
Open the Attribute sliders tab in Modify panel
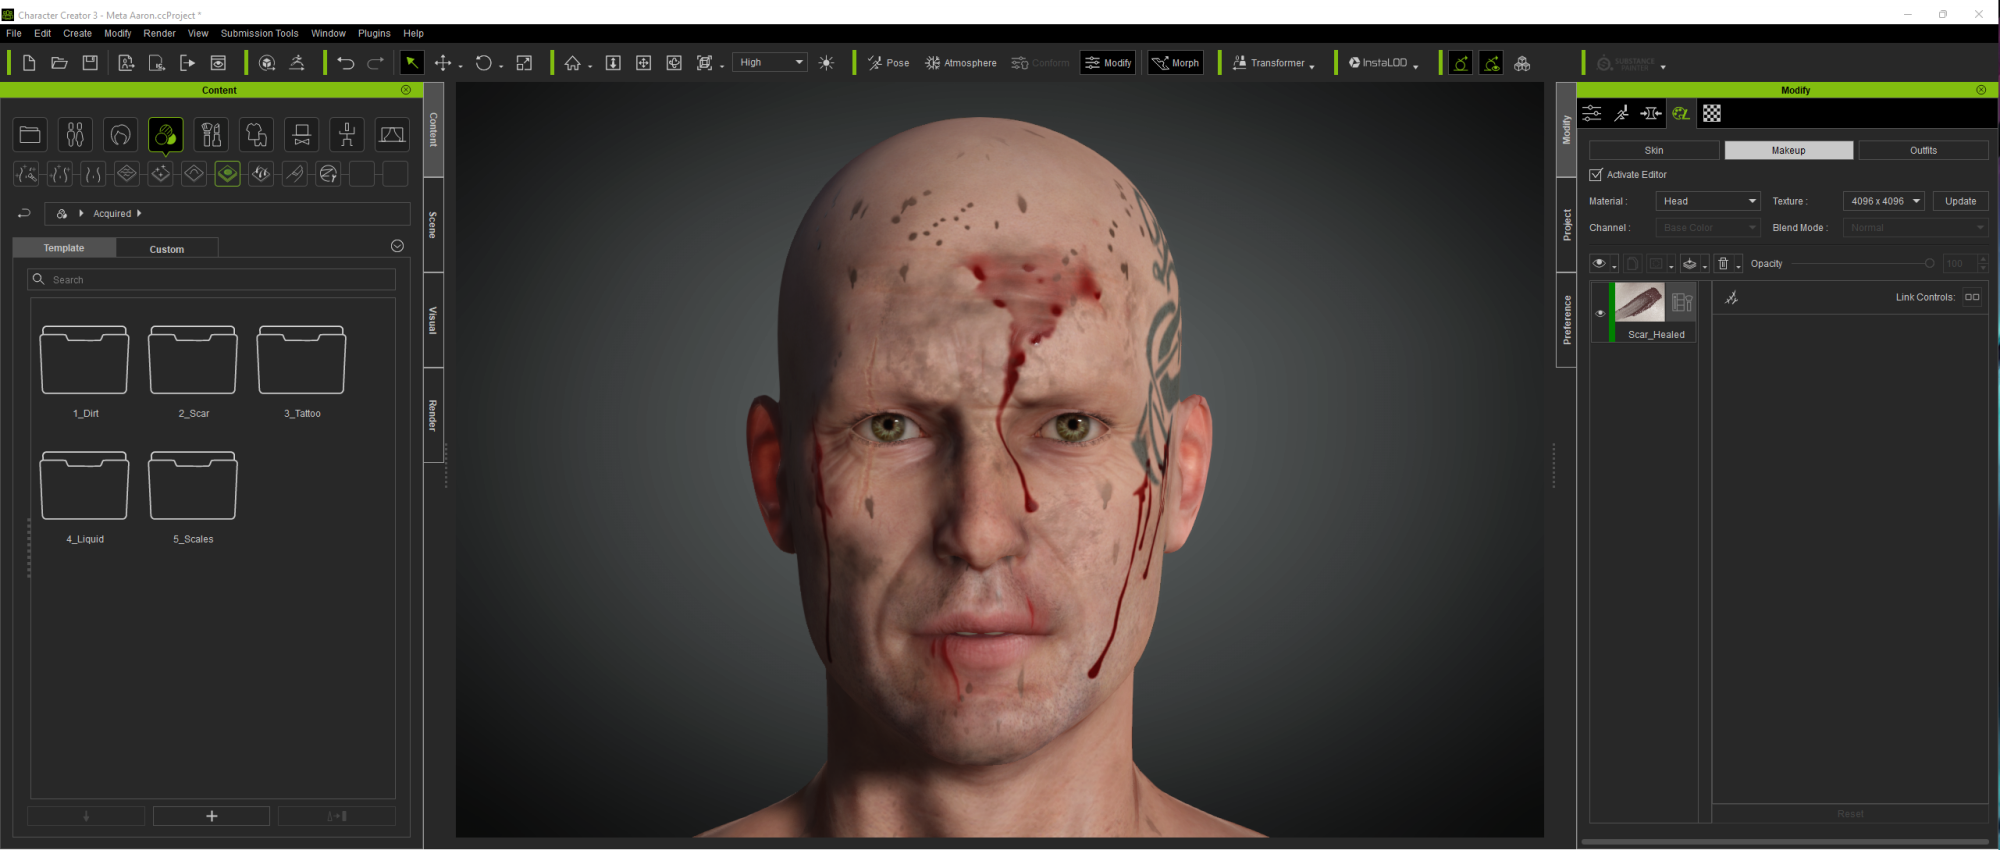click(x=1592, y=113)
